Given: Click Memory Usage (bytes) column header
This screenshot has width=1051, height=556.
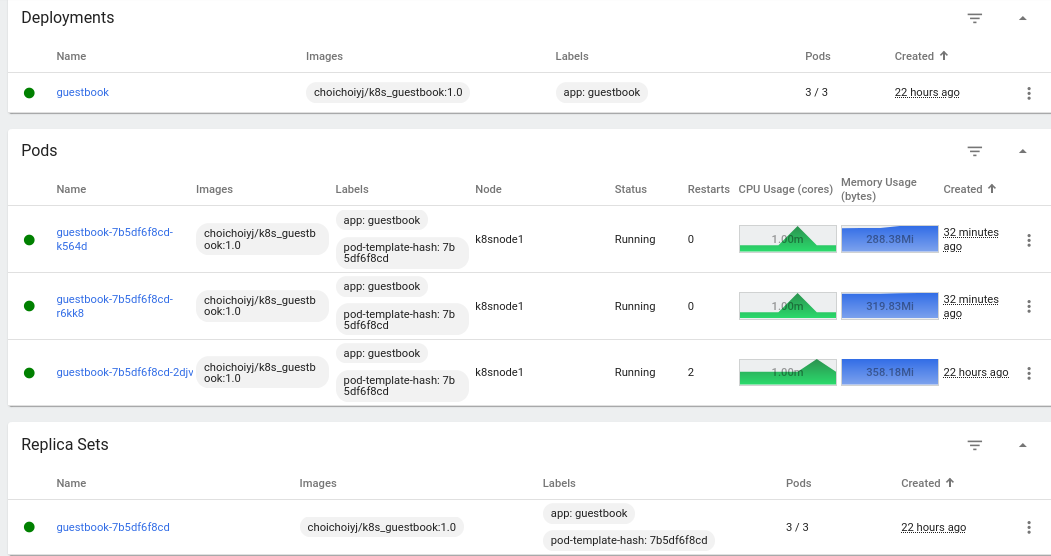Looking at the screenshot, I should click(879, 189).
